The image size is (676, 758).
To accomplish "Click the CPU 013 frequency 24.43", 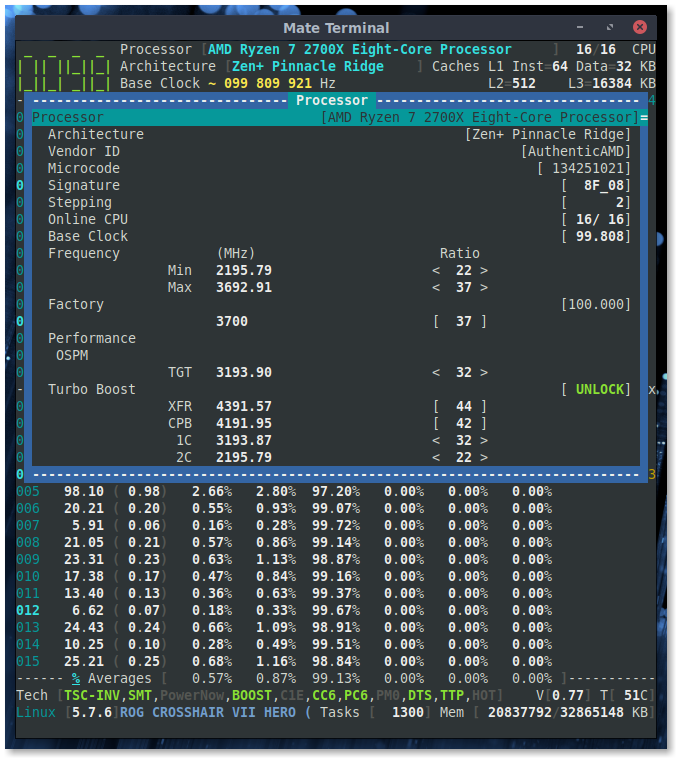I will (x=84, y=627).
